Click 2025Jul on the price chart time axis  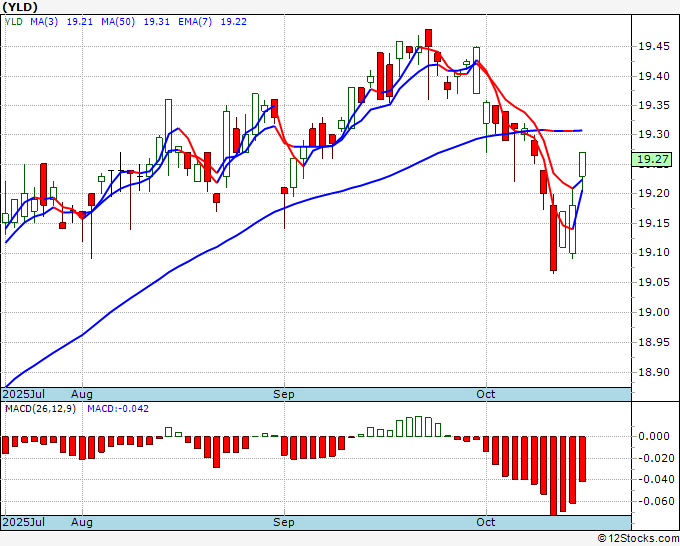24,394
